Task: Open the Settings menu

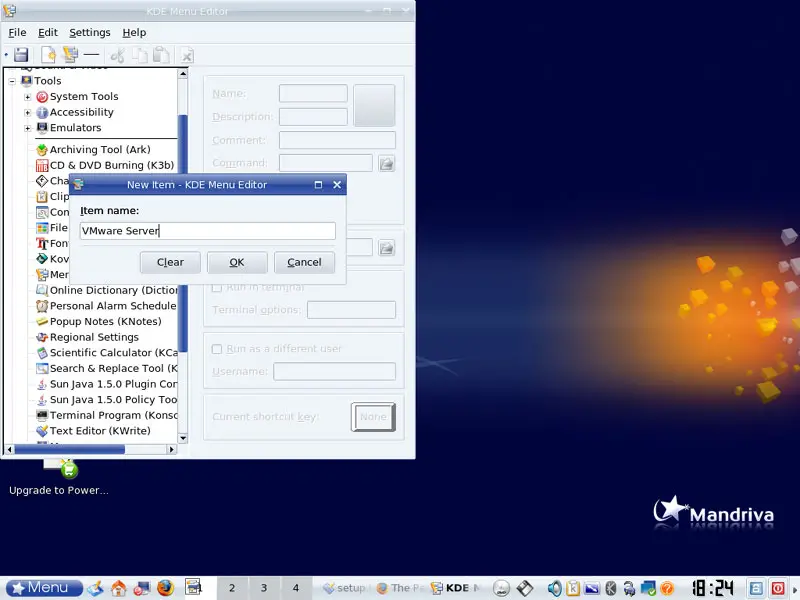Action: tap(89, 33)
